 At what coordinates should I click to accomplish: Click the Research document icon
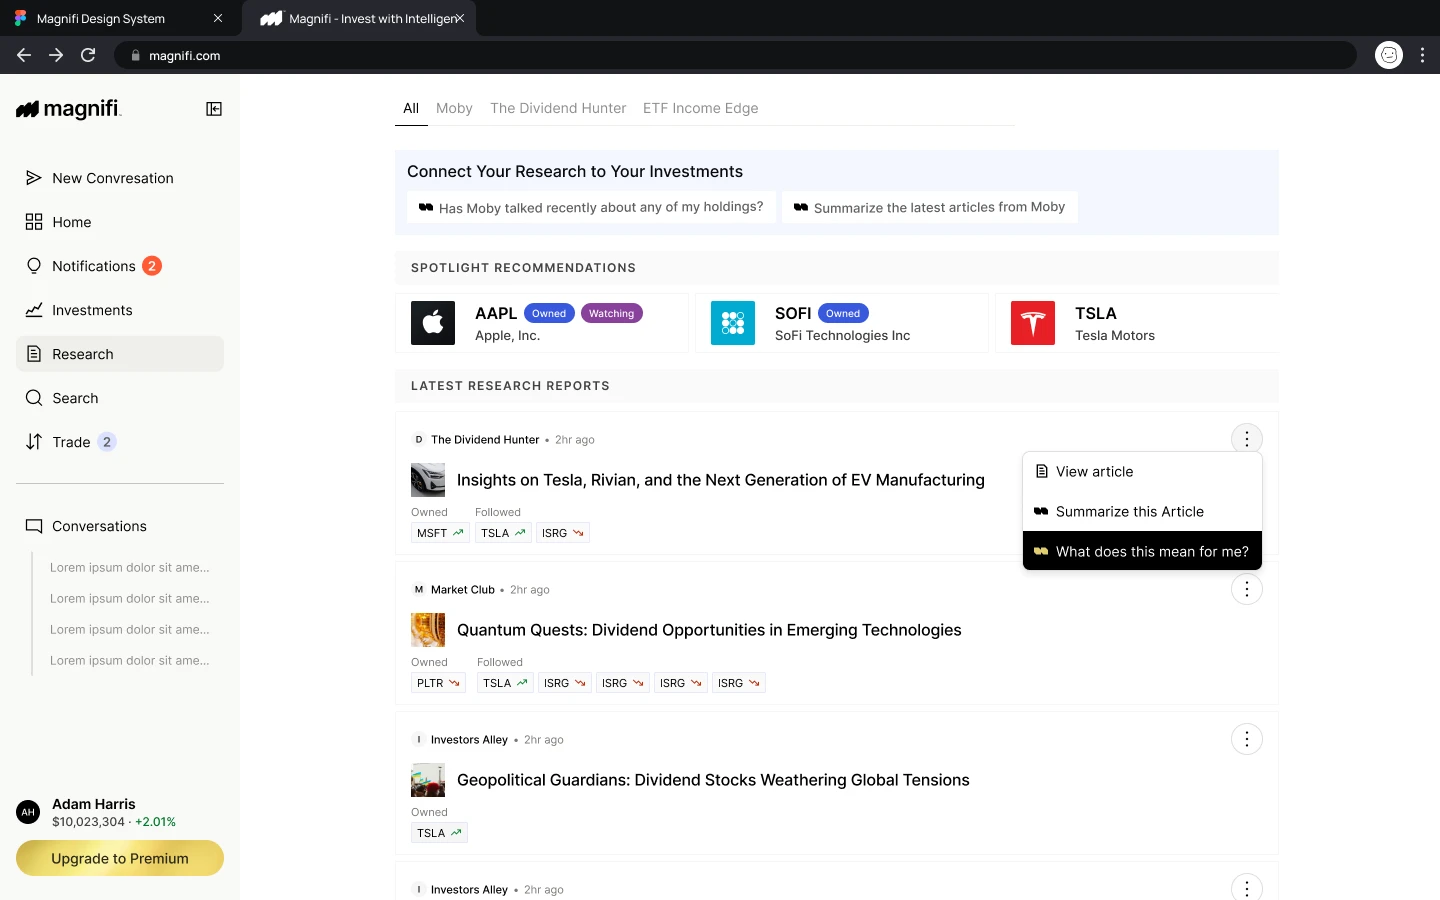[x=34, y=354]
